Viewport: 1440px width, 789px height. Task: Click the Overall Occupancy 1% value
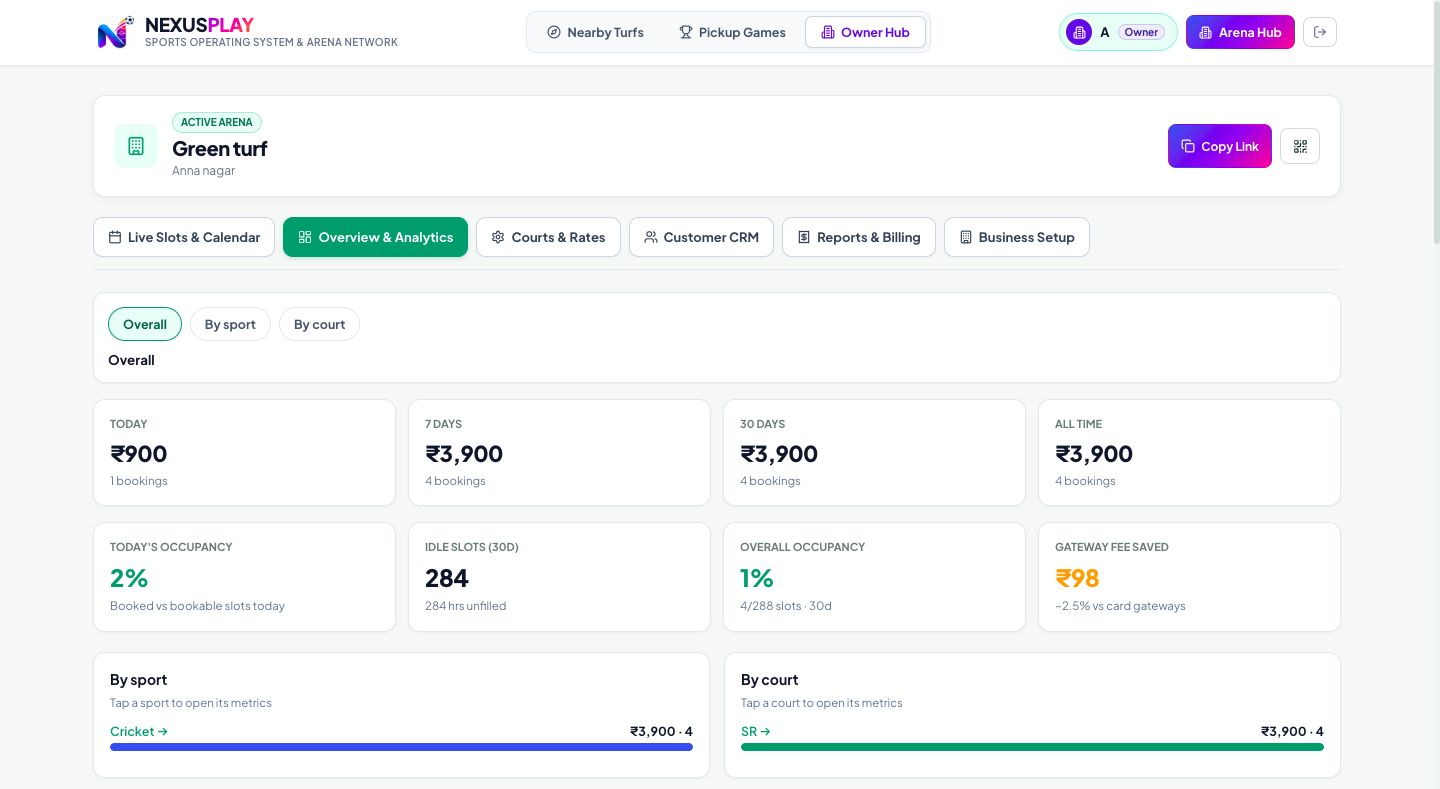click(x=757, y=578)
